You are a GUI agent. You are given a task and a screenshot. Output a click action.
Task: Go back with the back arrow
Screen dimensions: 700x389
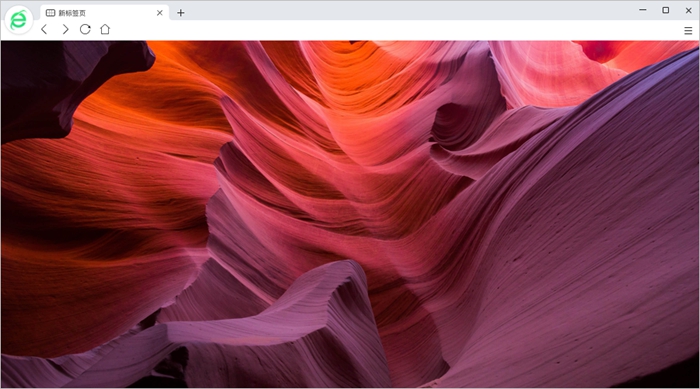(x=44, y=29)
